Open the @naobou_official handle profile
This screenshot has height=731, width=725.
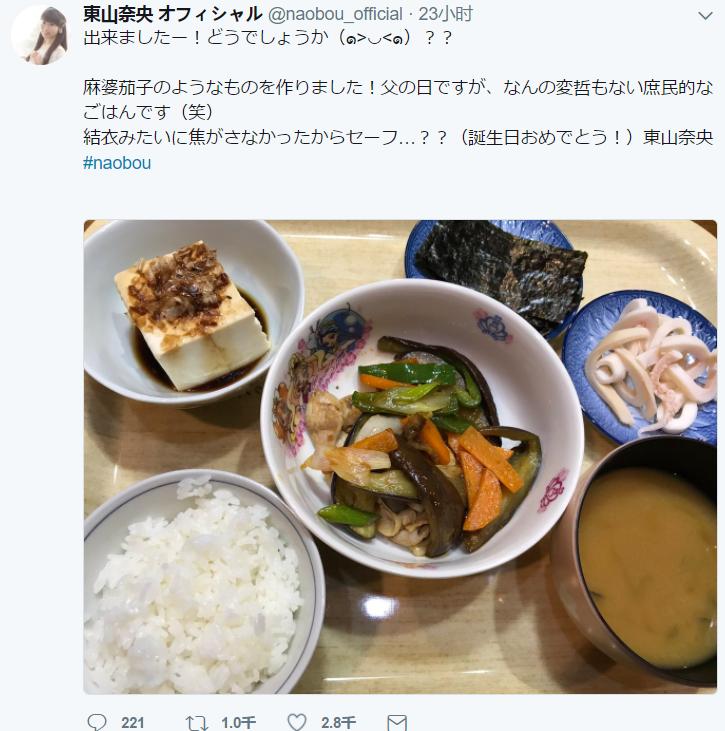(x=335, y=14)
